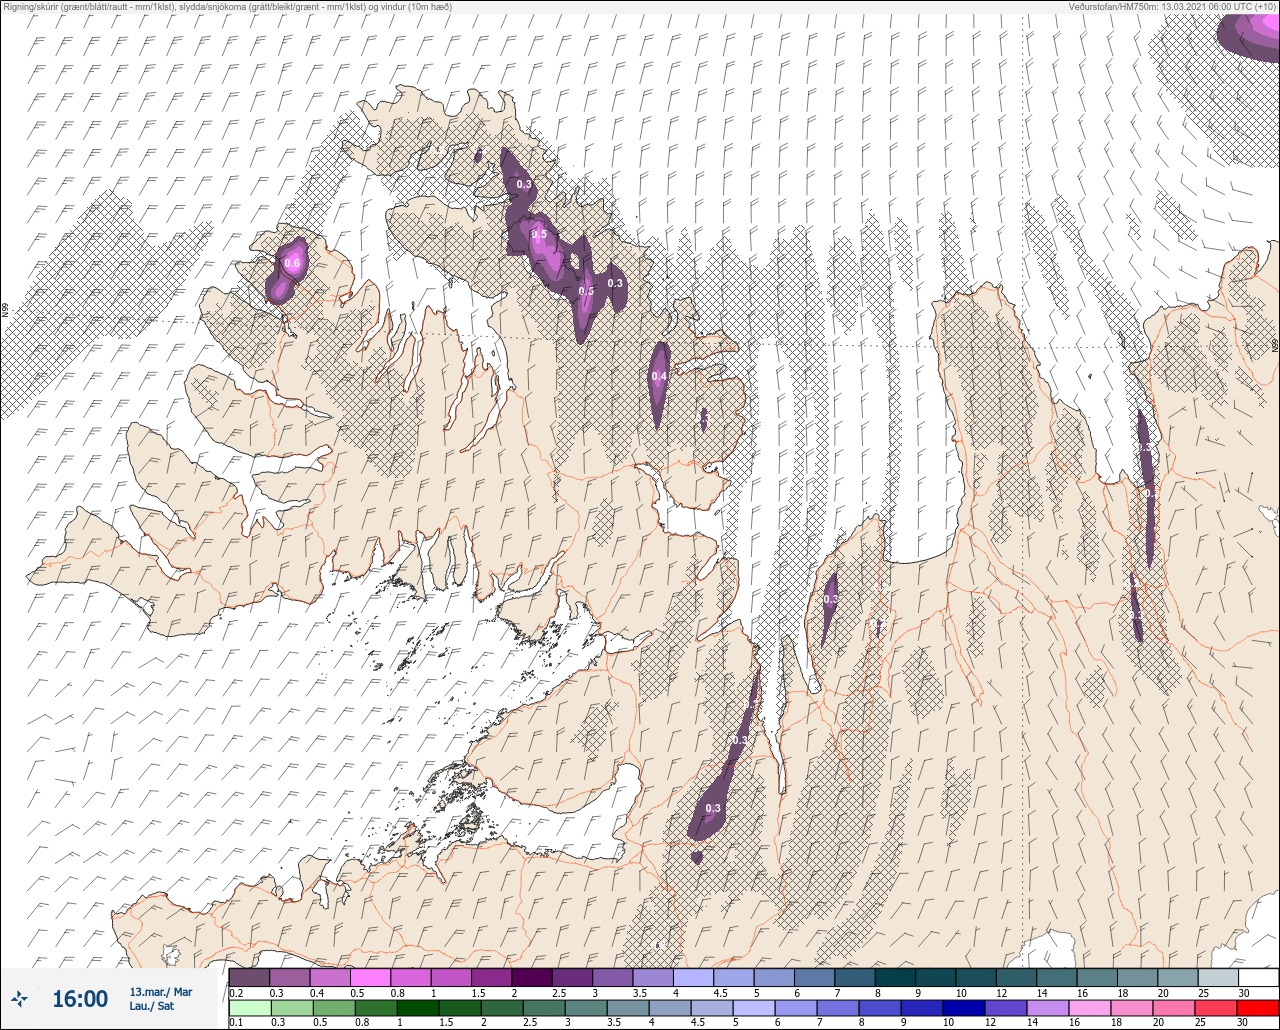The height and width of the screenshot is (1030, 1280).
Task: Select the white 30 swatch in top legend row
Action: [x=1258, y=977]
